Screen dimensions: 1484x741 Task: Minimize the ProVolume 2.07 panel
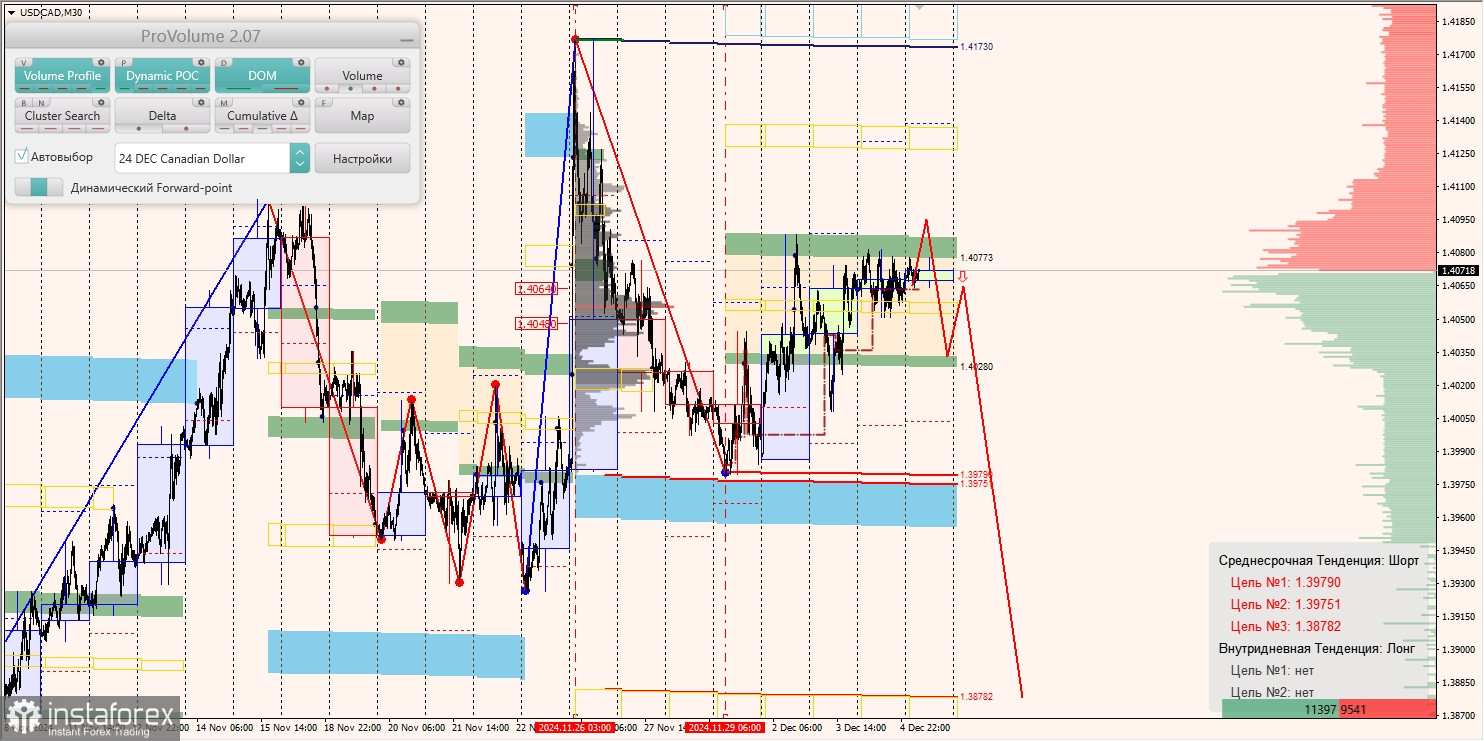[x=406, y=38]
